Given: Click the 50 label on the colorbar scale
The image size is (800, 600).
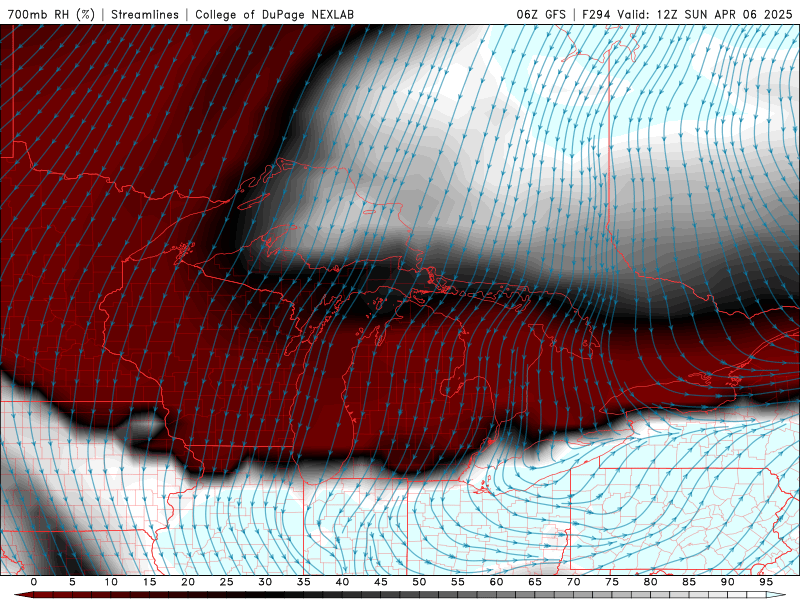Looking at the screenshot, I should [x=419, y=582].
